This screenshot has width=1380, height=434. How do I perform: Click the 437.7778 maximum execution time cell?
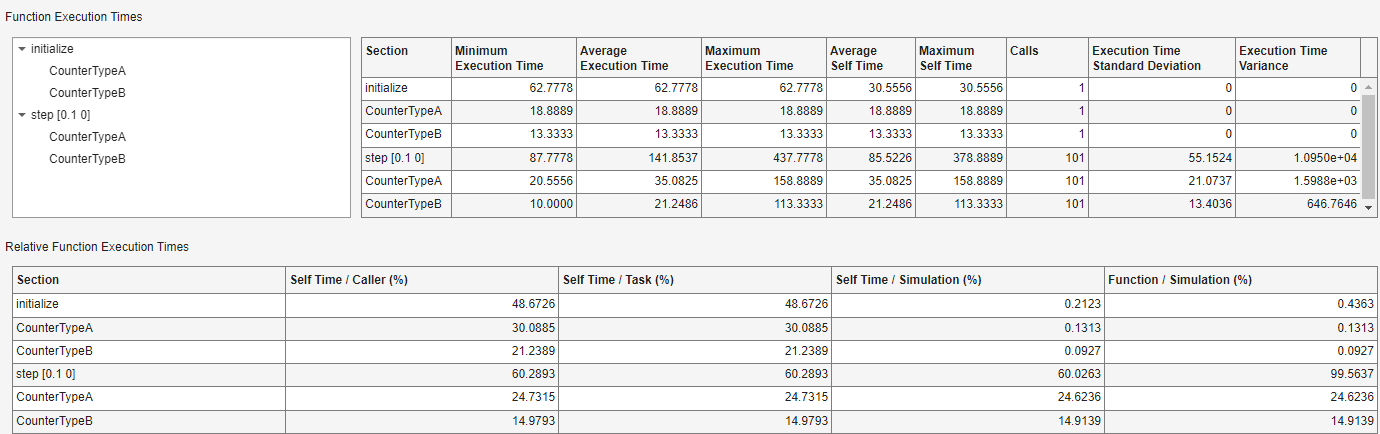pyautogui.click(x=763, y=159)
